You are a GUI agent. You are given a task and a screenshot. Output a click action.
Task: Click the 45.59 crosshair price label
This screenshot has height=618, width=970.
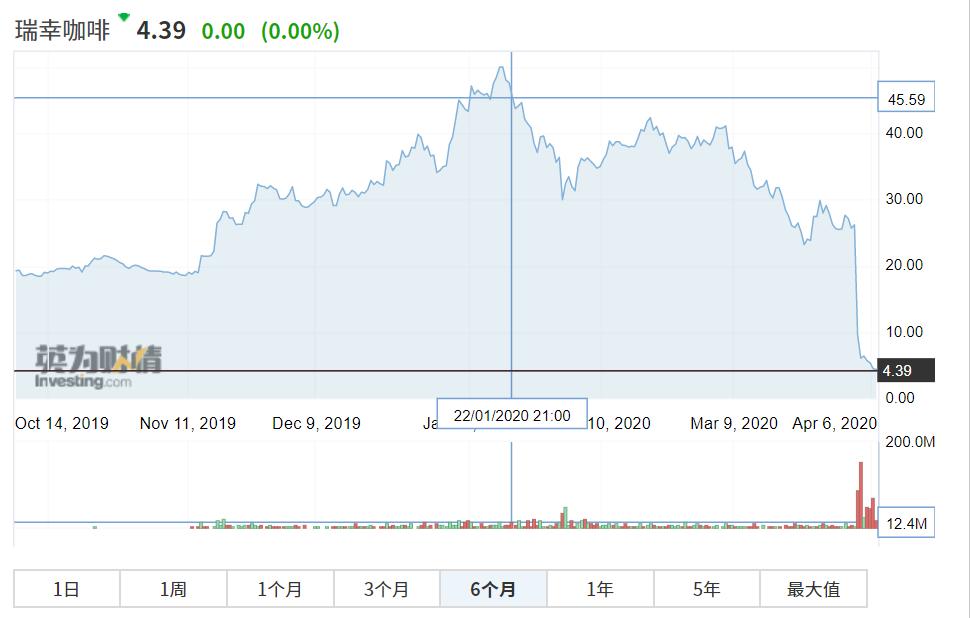coord(906,98)
